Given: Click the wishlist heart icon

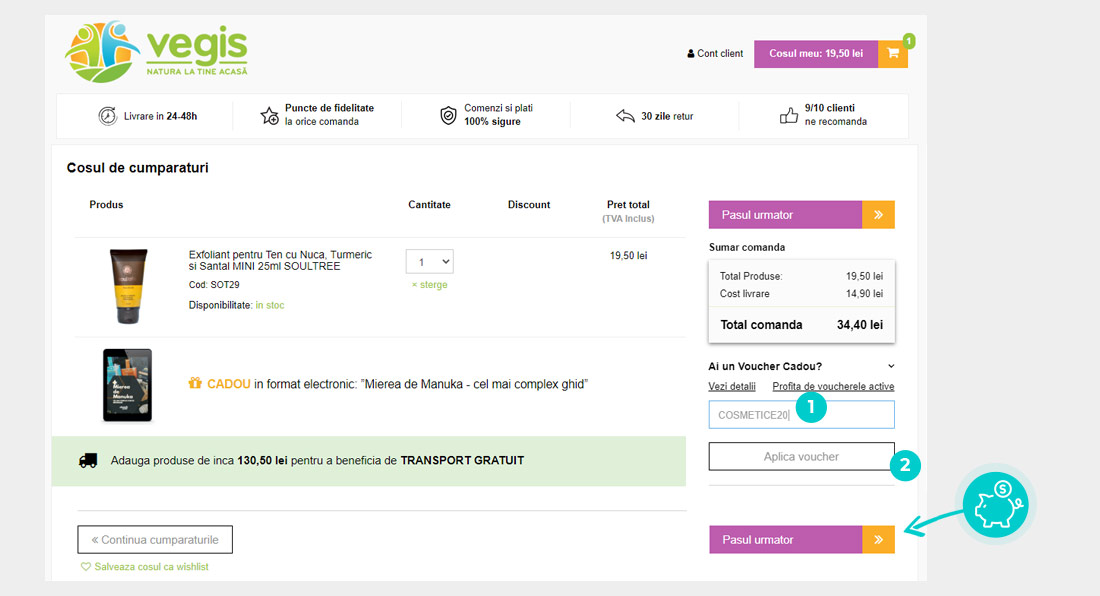Looking at the screenshot, I should (86, 567).
